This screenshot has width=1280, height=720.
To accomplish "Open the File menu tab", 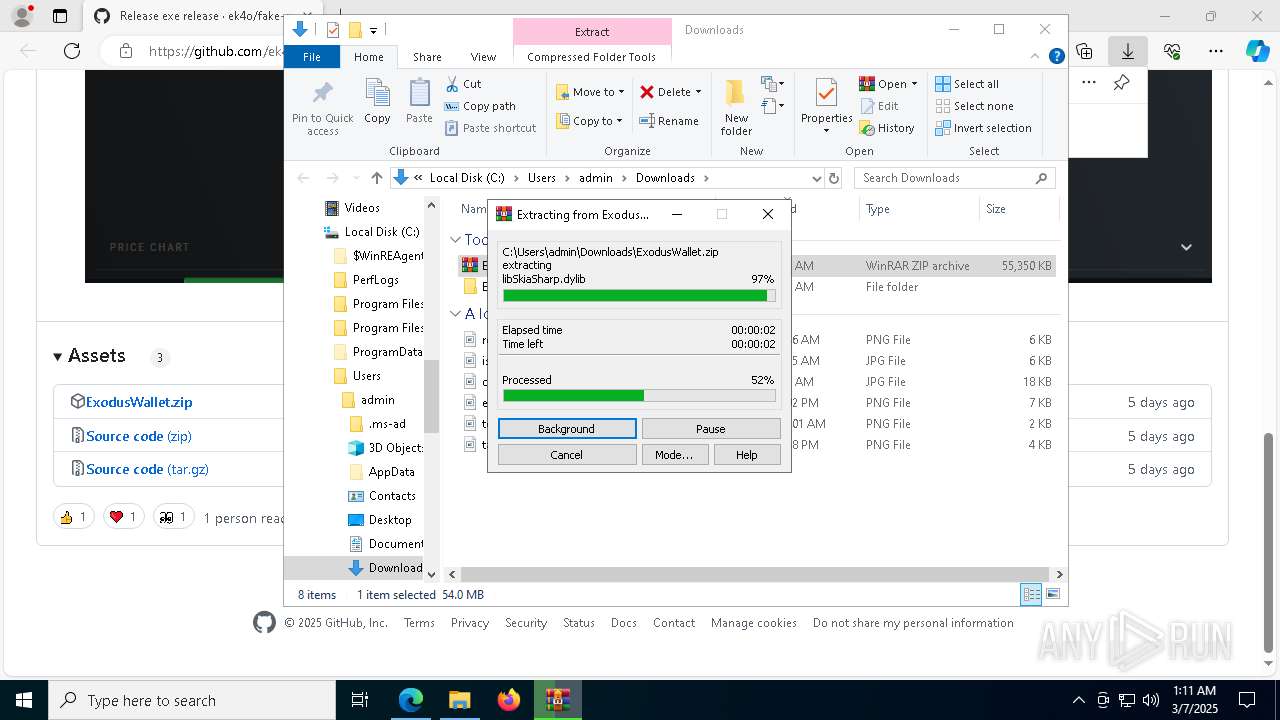I will pyautogui.click(x=312, y=57).
